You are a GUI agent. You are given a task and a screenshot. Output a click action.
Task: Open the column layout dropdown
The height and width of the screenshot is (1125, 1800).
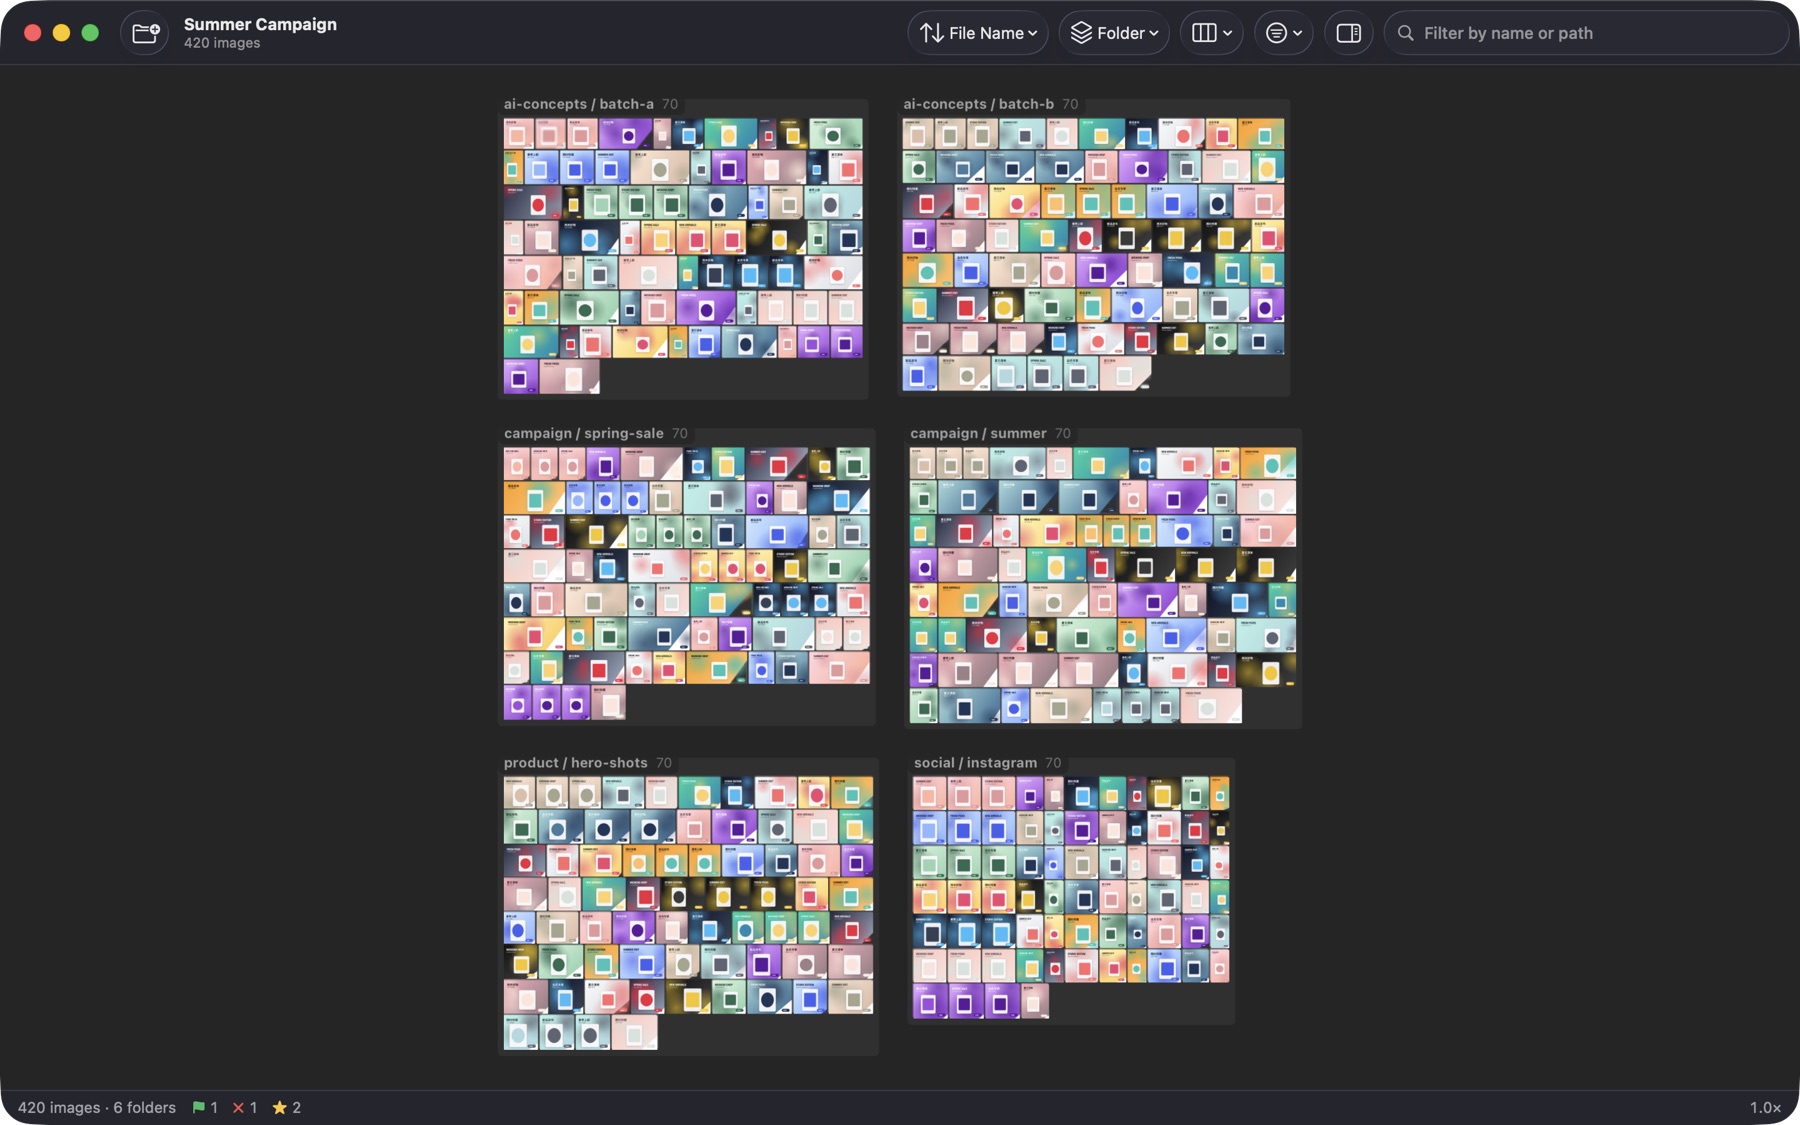pyautogui.click(x=1212, y=33)
